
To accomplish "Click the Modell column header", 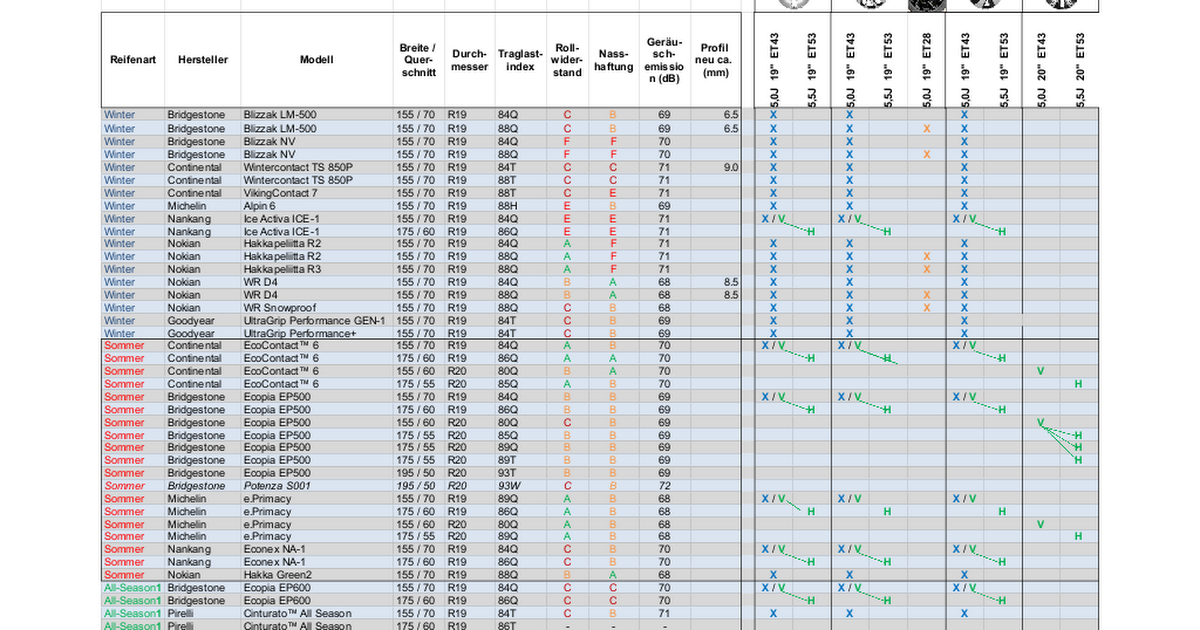I will coord(316,60).
